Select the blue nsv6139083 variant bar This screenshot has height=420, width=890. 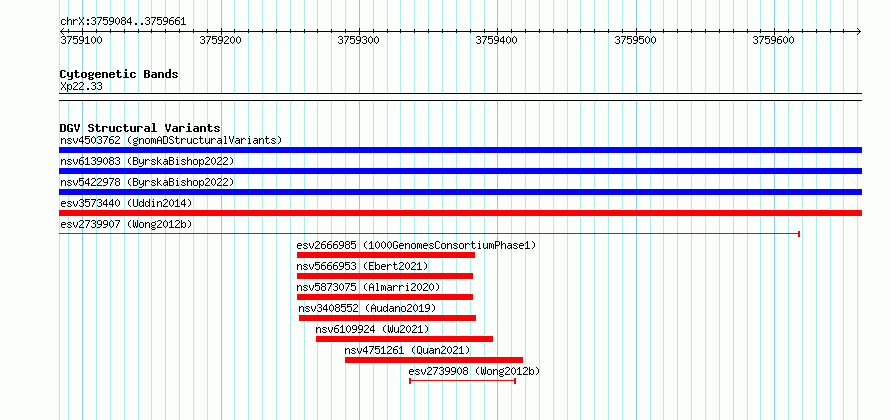(x=460, y=171)
